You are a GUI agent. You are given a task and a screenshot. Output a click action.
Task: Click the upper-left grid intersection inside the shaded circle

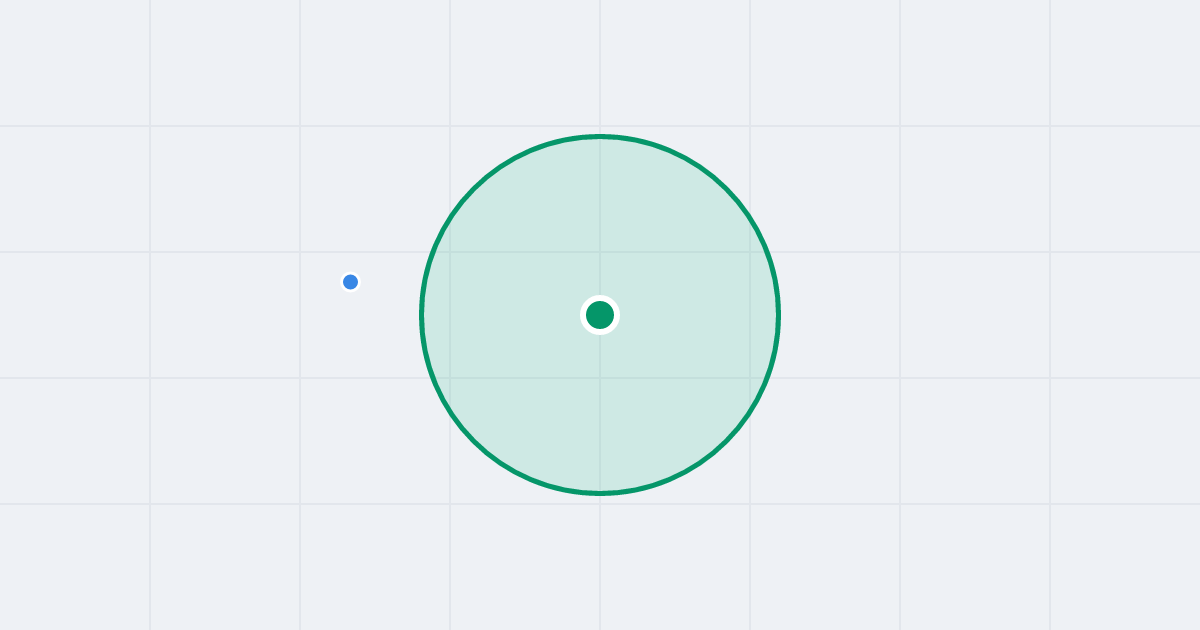tap(450, 252)
